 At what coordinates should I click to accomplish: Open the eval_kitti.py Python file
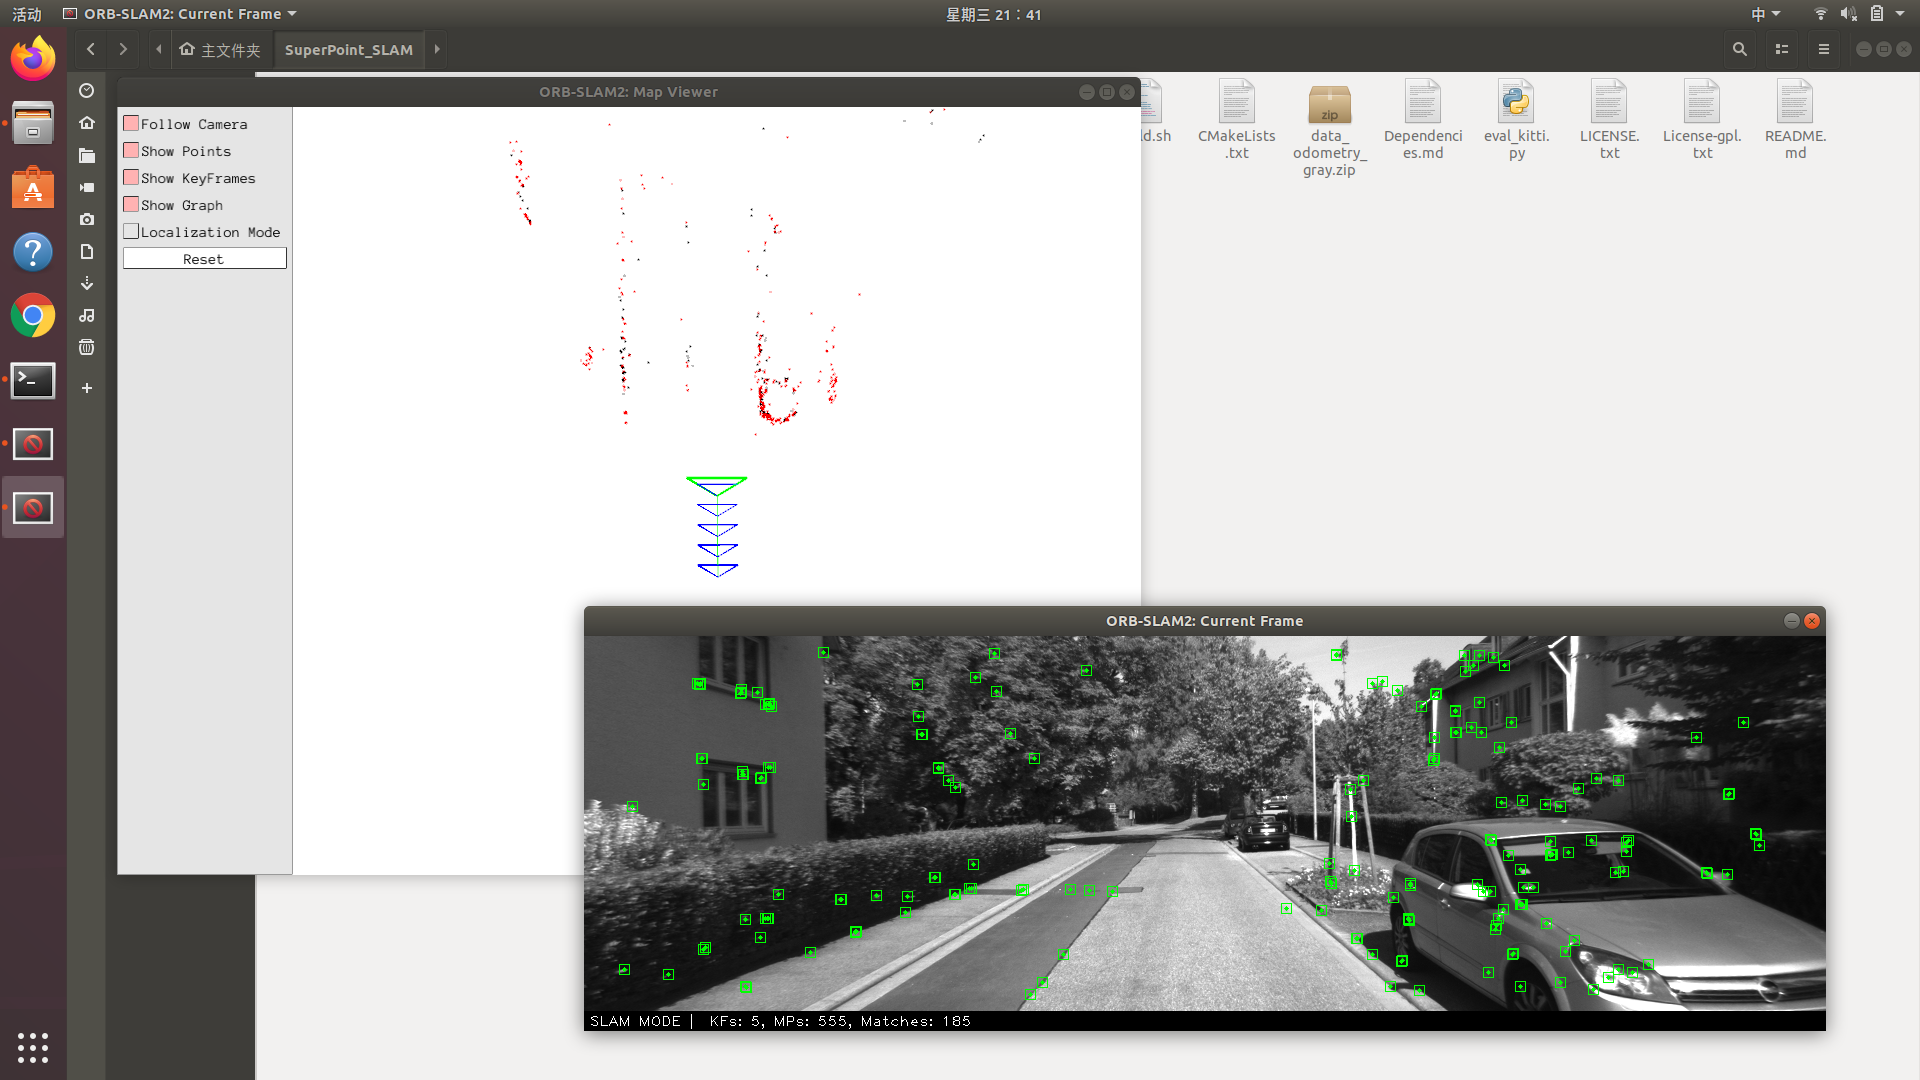tap(1516, 103)
